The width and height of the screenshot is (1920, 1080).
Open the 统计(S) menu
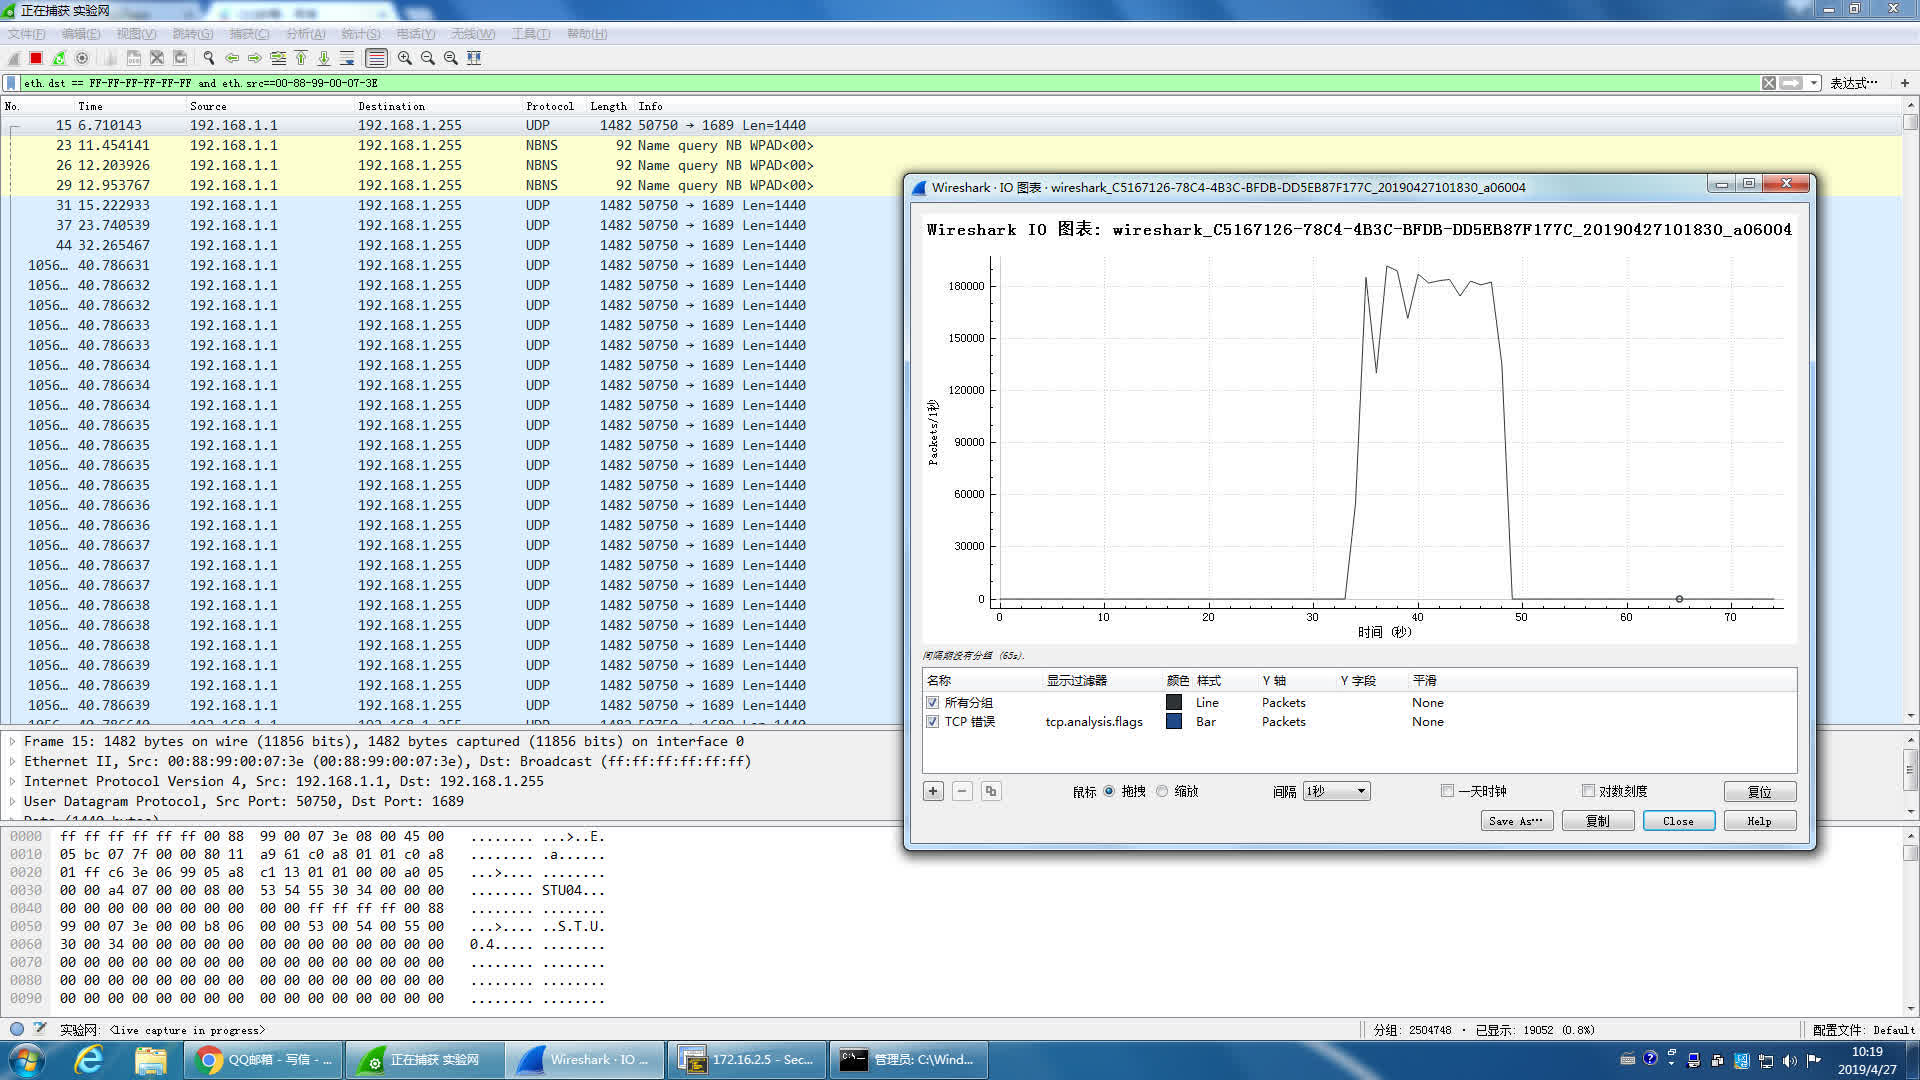click(x=360, y=34)
